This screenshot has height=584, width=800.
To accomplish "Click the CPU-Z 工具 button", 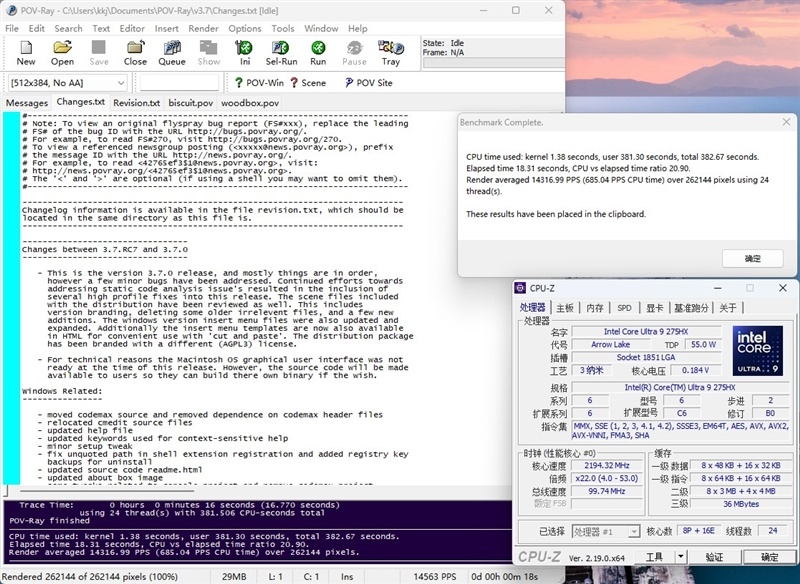I will pyautogui.click(x=655, y=557).
